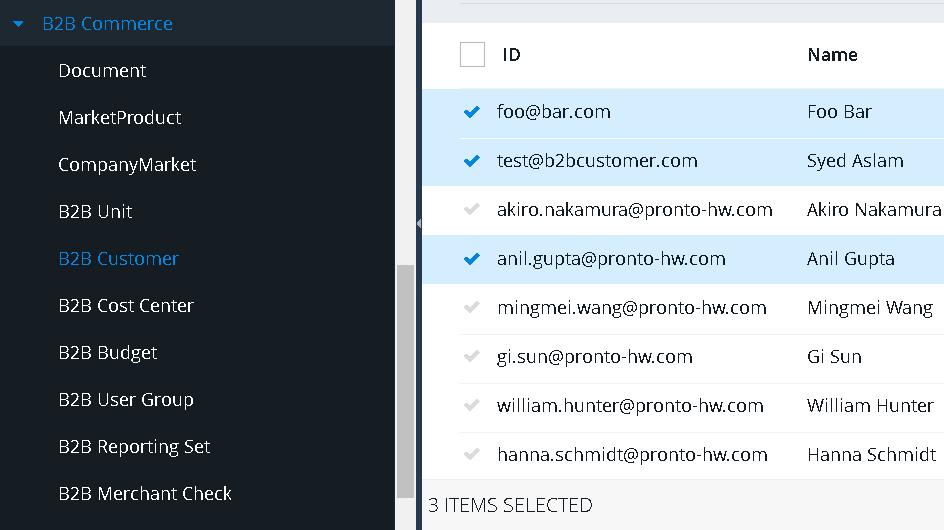
Task: Click the 3 ITEMS SELECTED status text
Action: [x=510, y=505]
